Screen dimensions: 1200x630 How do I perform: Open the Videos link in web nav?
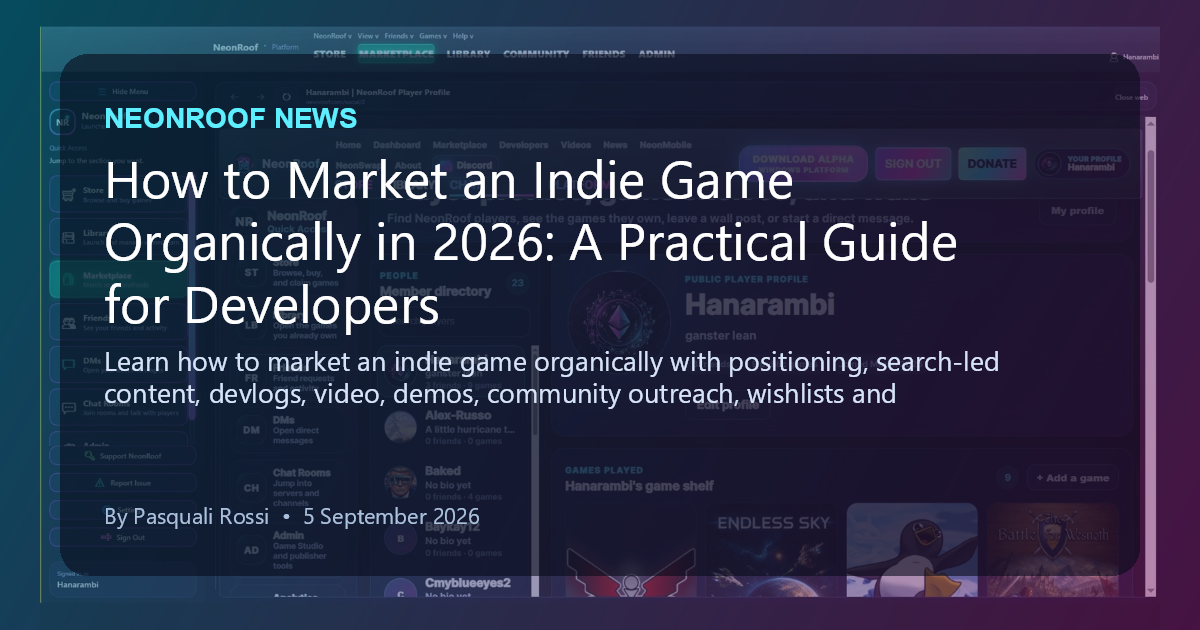click(x=576, y=145)
